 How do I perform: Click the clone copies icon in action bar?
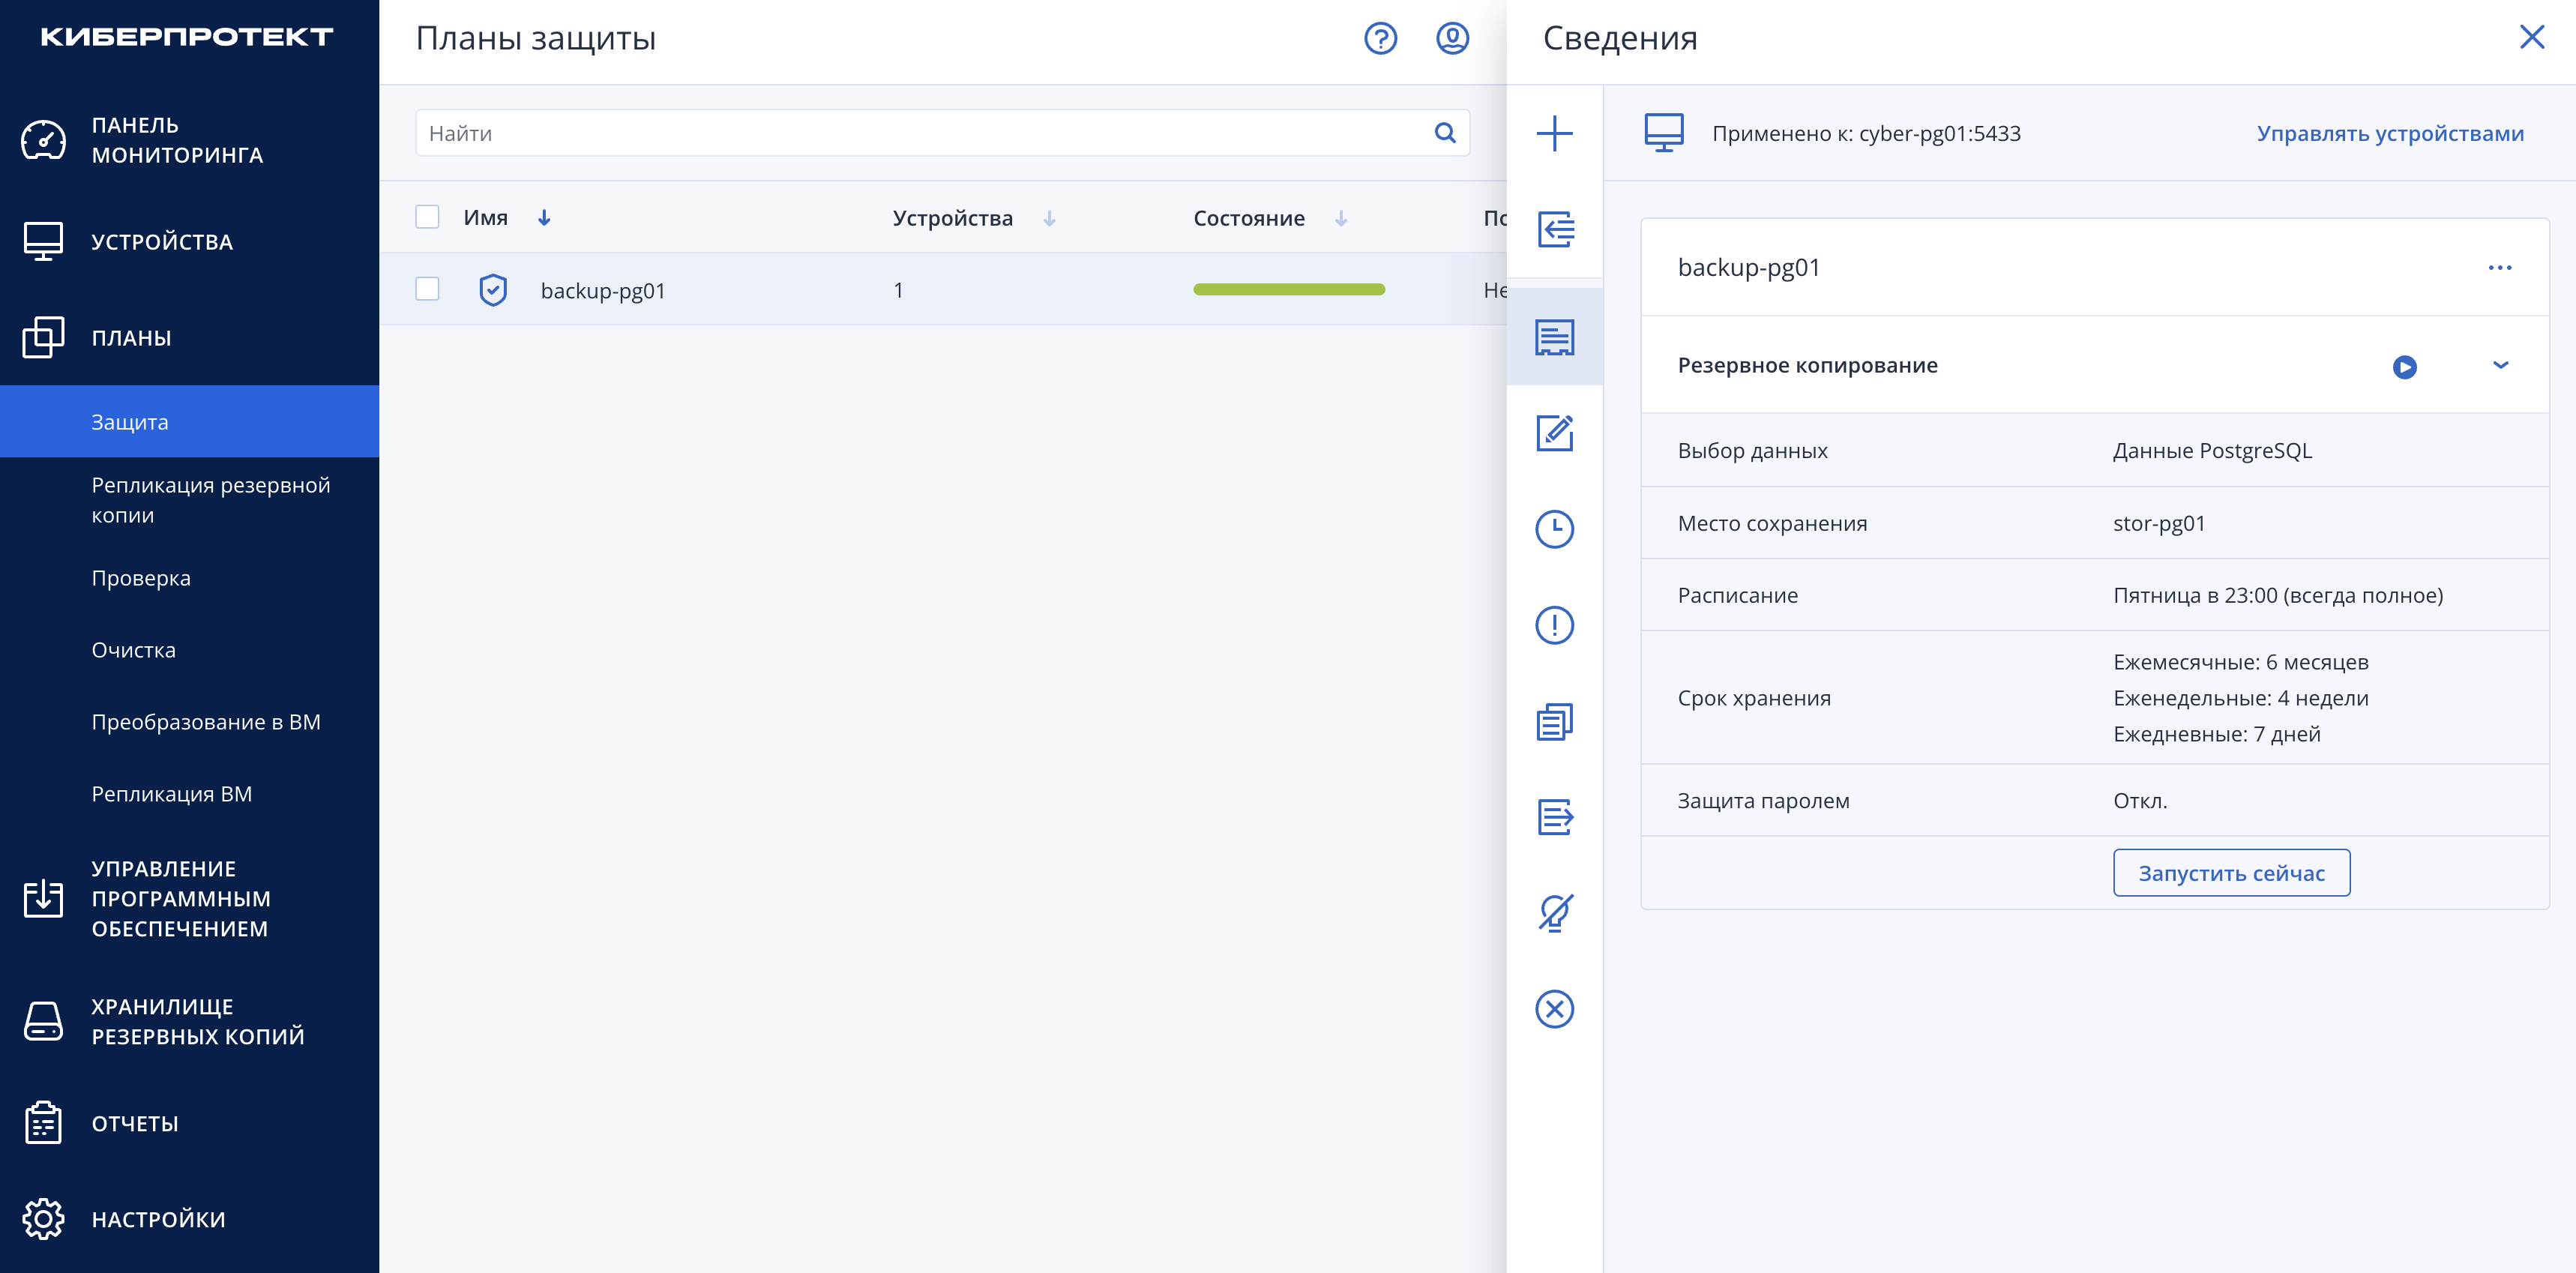pos(1554,721)
